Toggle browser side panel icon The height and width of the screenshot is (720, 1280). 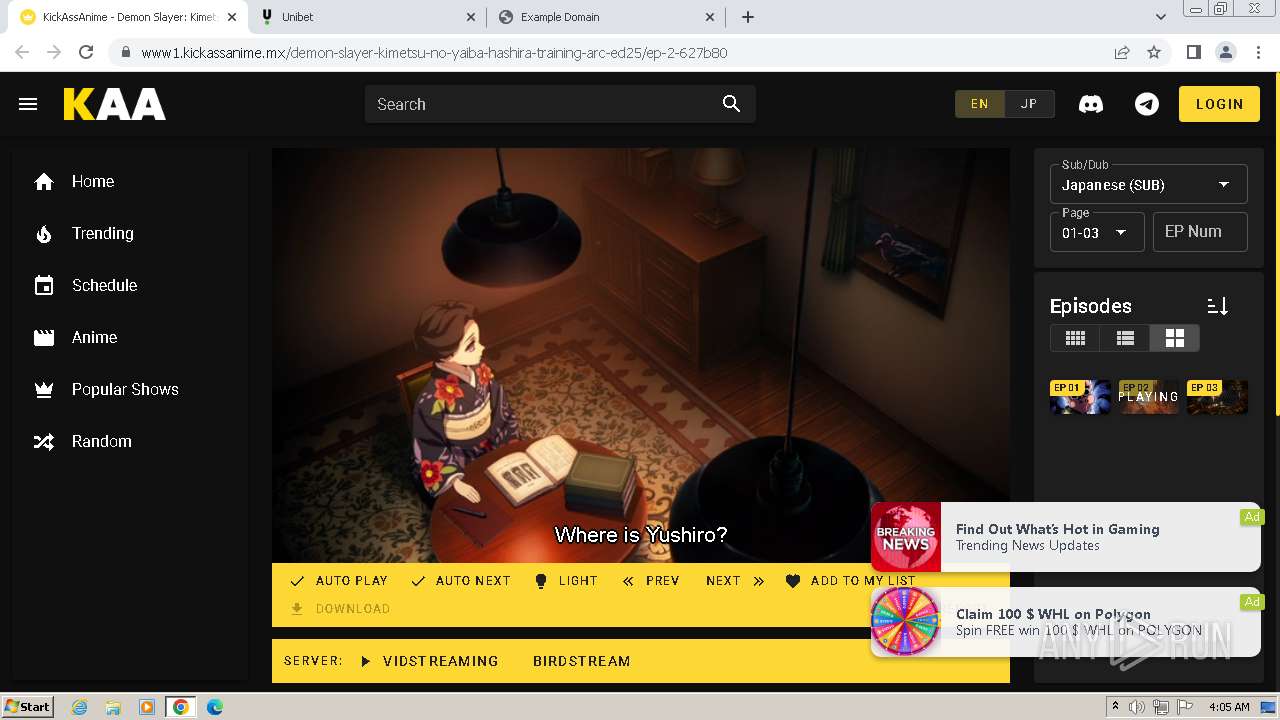tap(1193, 52)
